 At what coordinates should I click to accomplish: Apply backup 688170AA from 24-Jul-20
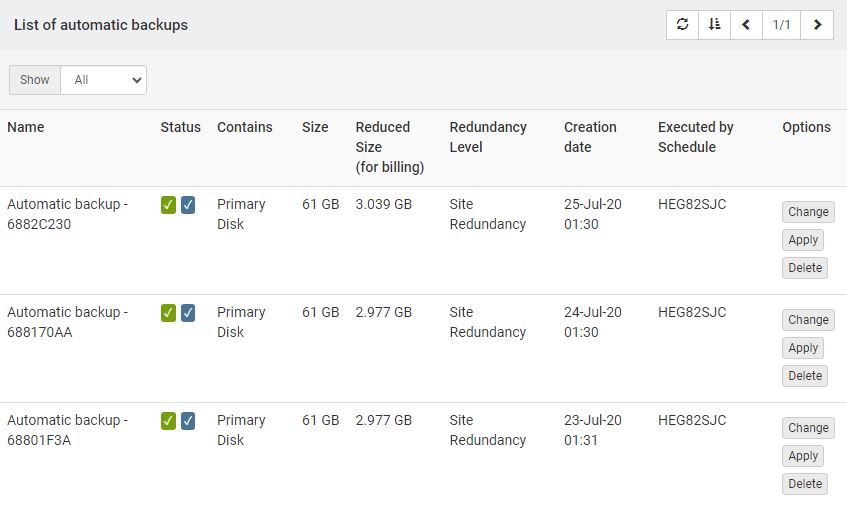pyautogui.click(x=803, y=348)
